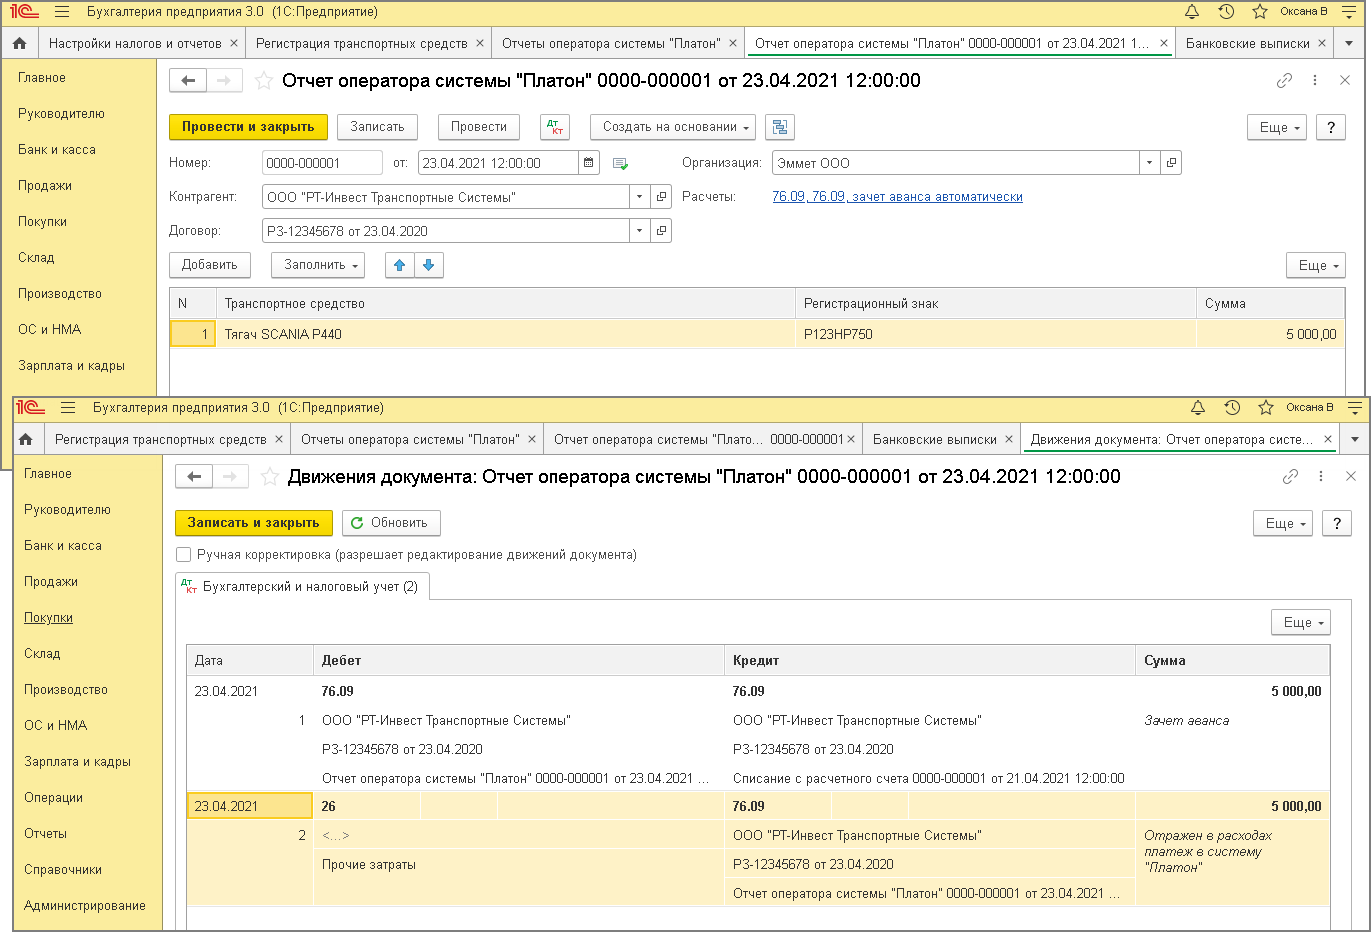This screenshot has height=934, width=1372.
Task: Open history icon in lower window
Action: pyautogui.click(x=1232, y=408)
